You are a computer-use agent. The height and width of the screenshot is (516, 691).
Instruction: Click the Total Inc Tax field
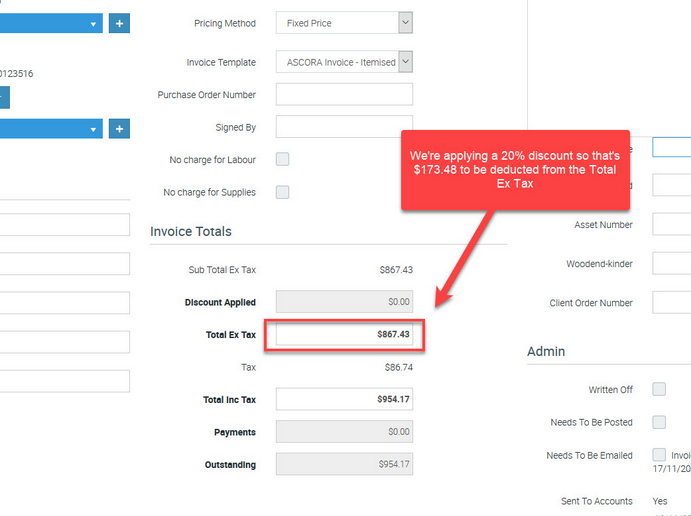pos(344,399)
